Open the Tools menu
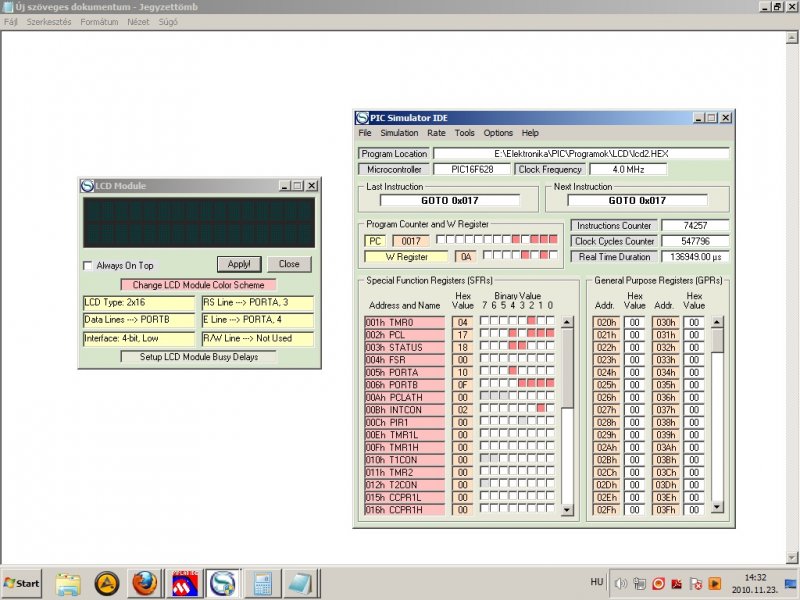Screen dimensions: 800x600 click(464, 133)
